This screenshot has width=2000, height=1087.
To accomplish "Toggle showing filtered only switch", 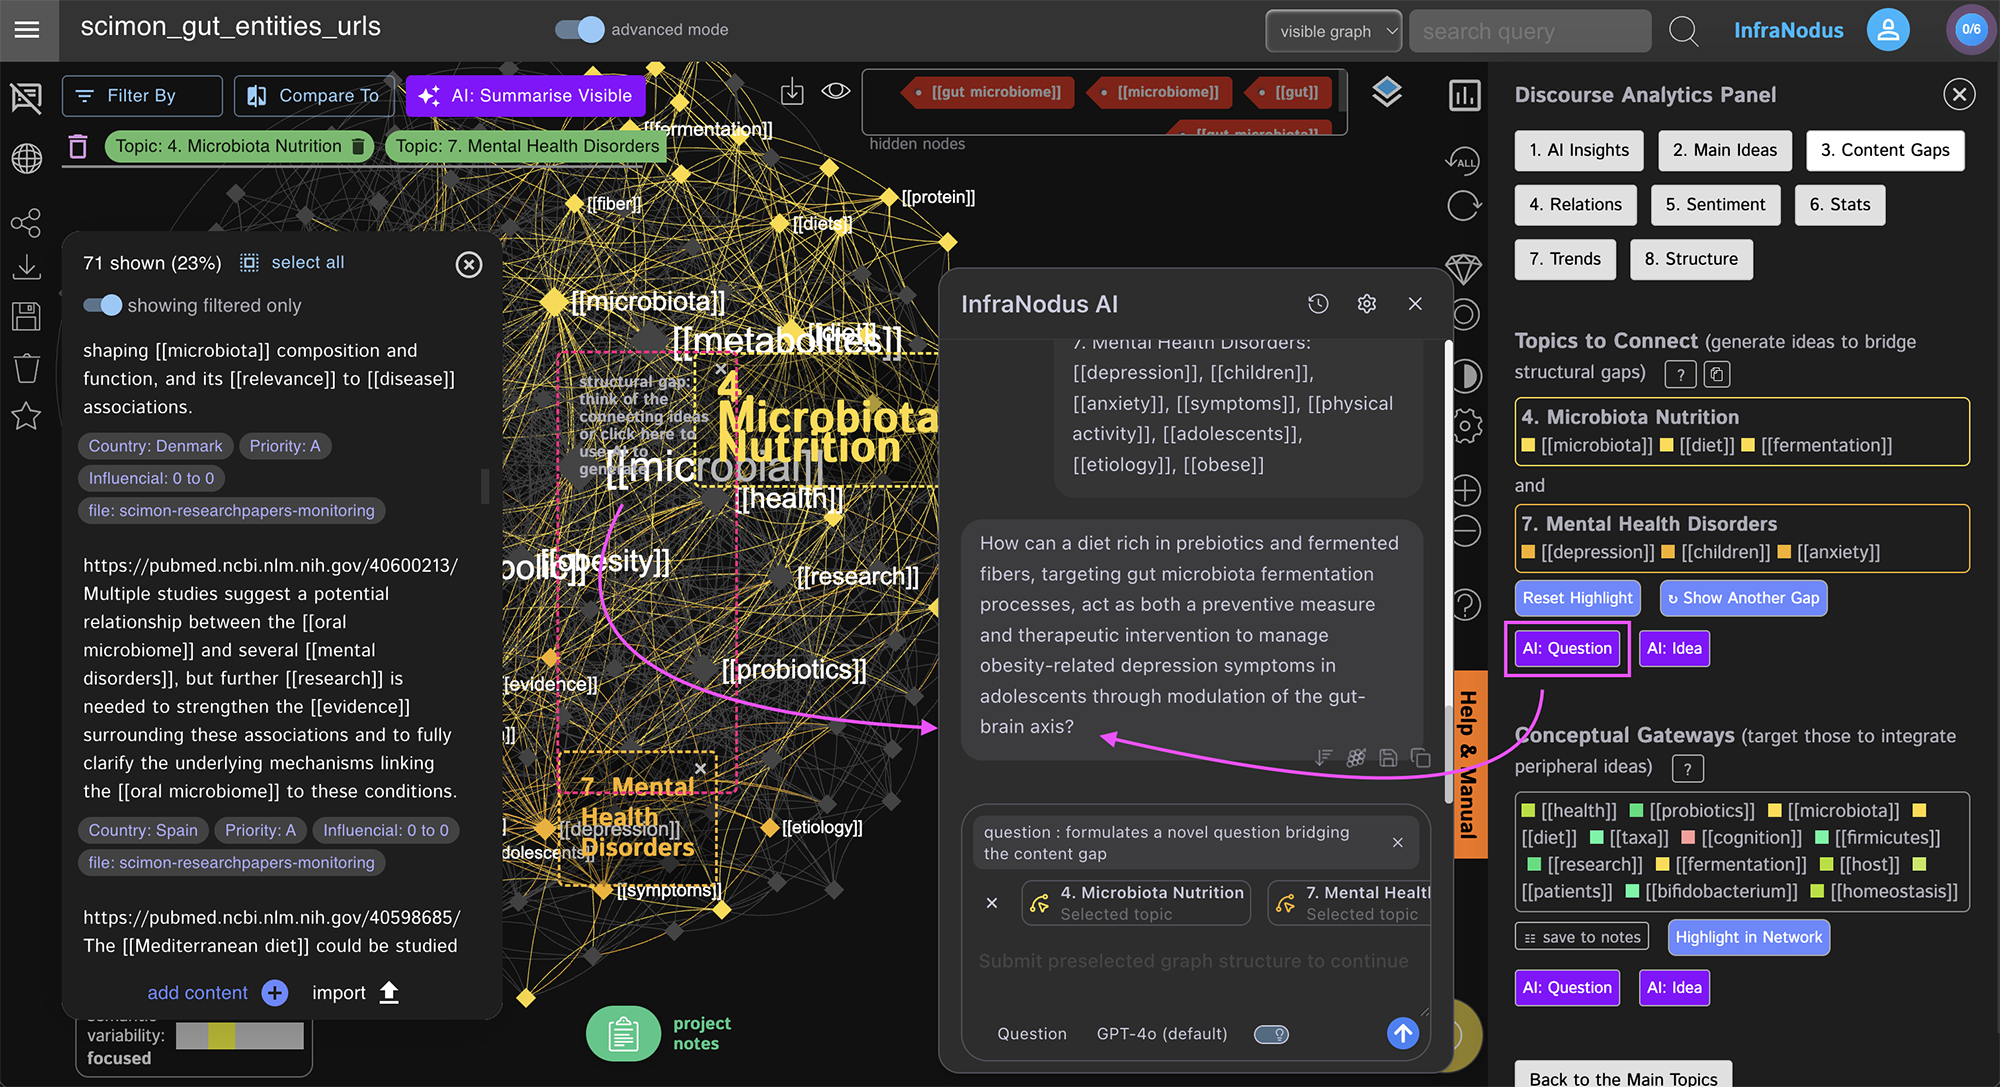I will [x=102, y=305].
